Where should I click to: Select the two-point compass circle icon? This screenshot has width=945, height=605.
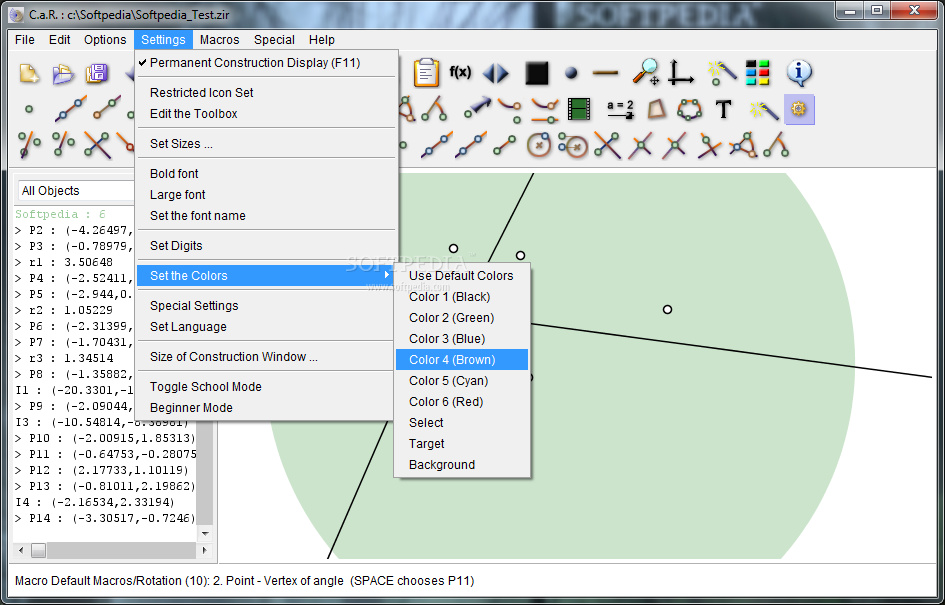pyautogui.click(x=573, y=146)
